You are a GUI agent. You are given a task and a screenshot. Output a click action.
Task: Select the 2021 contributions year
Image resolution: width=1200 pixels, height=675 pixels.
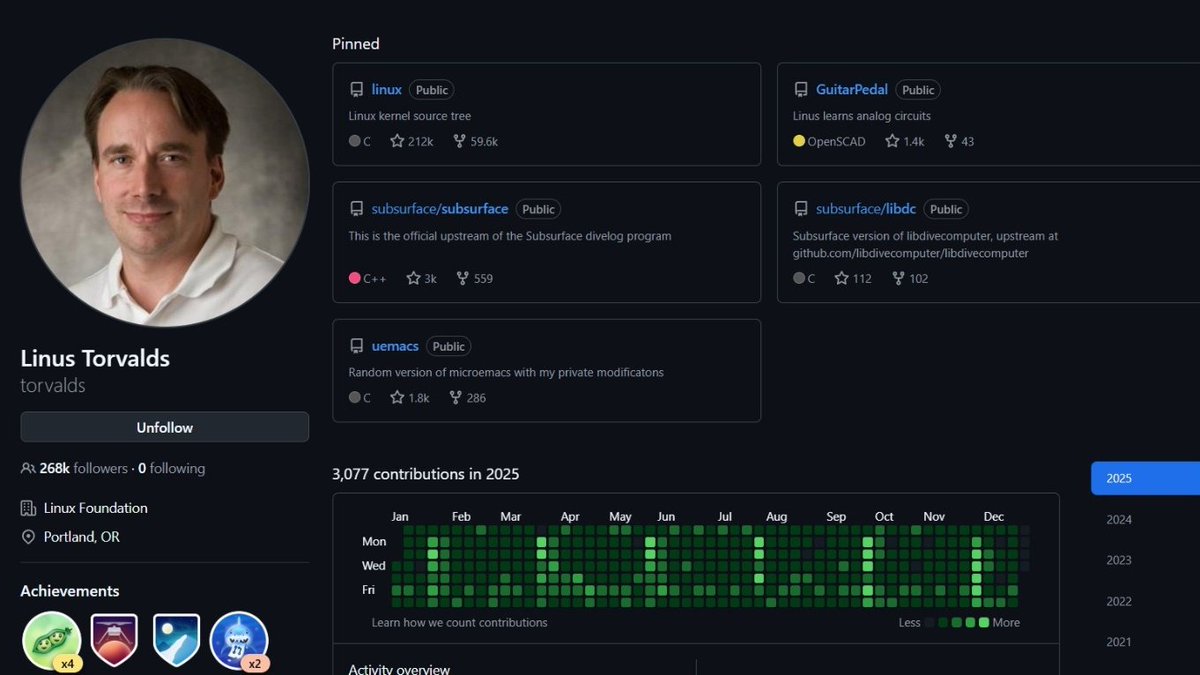[1119, 642]
